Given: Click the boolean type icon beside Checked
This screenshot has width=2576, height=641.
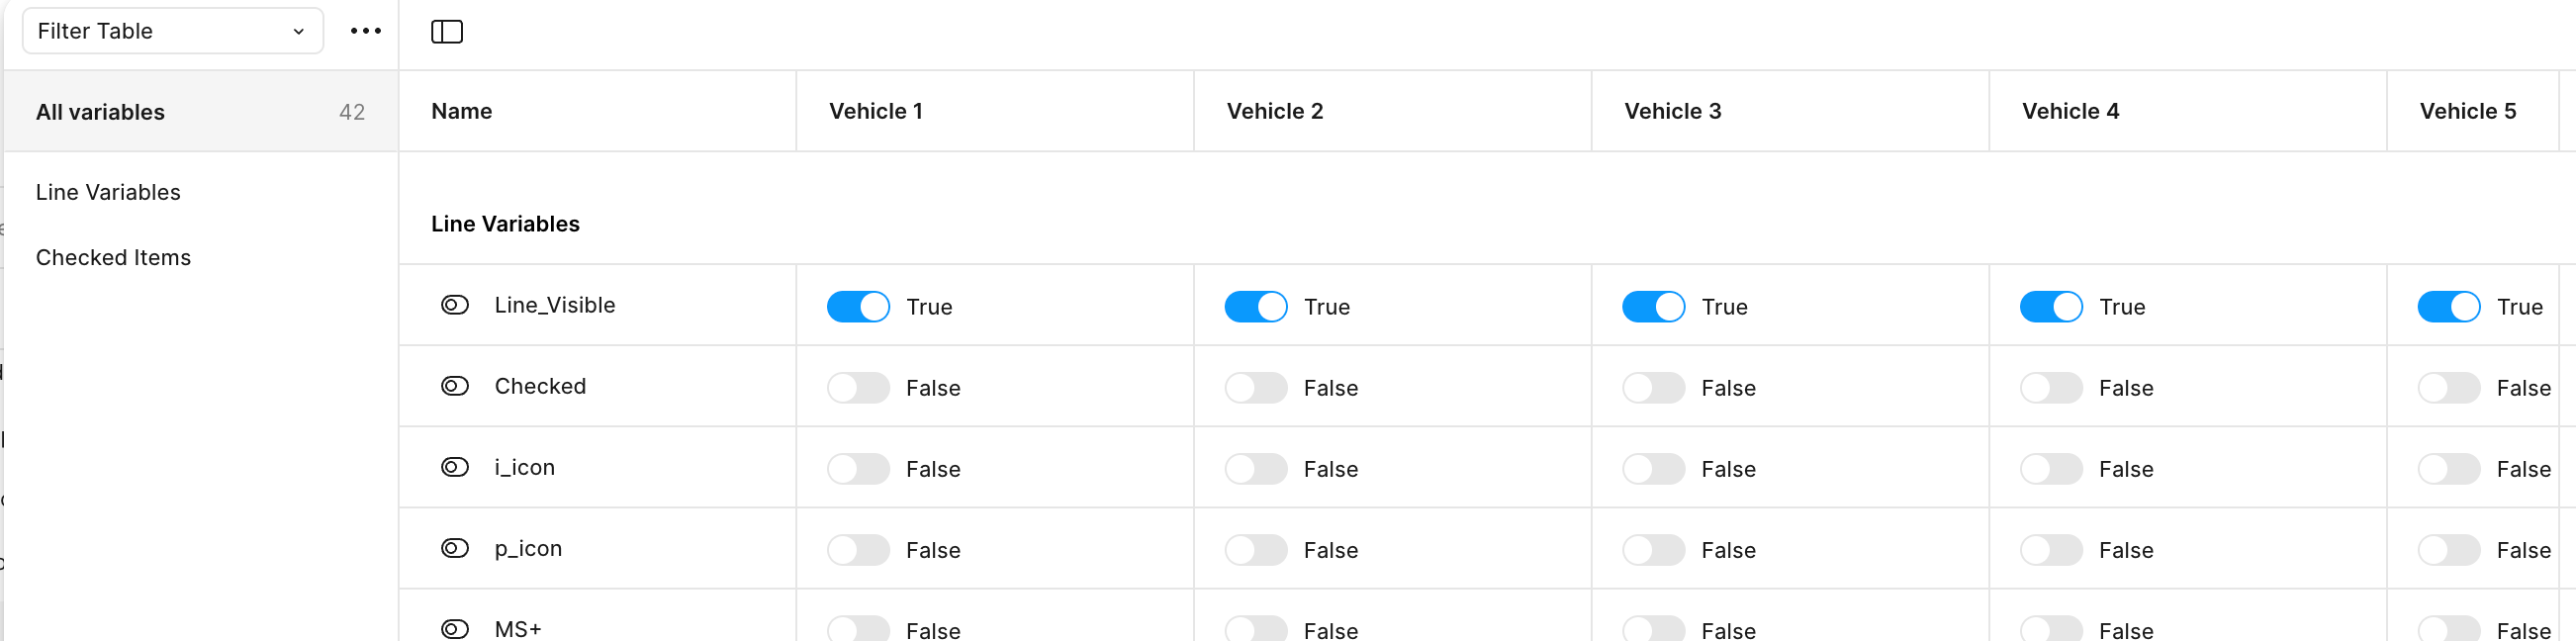Looking at the screenshot, I should pyautogui.click(x=455, y=386).
